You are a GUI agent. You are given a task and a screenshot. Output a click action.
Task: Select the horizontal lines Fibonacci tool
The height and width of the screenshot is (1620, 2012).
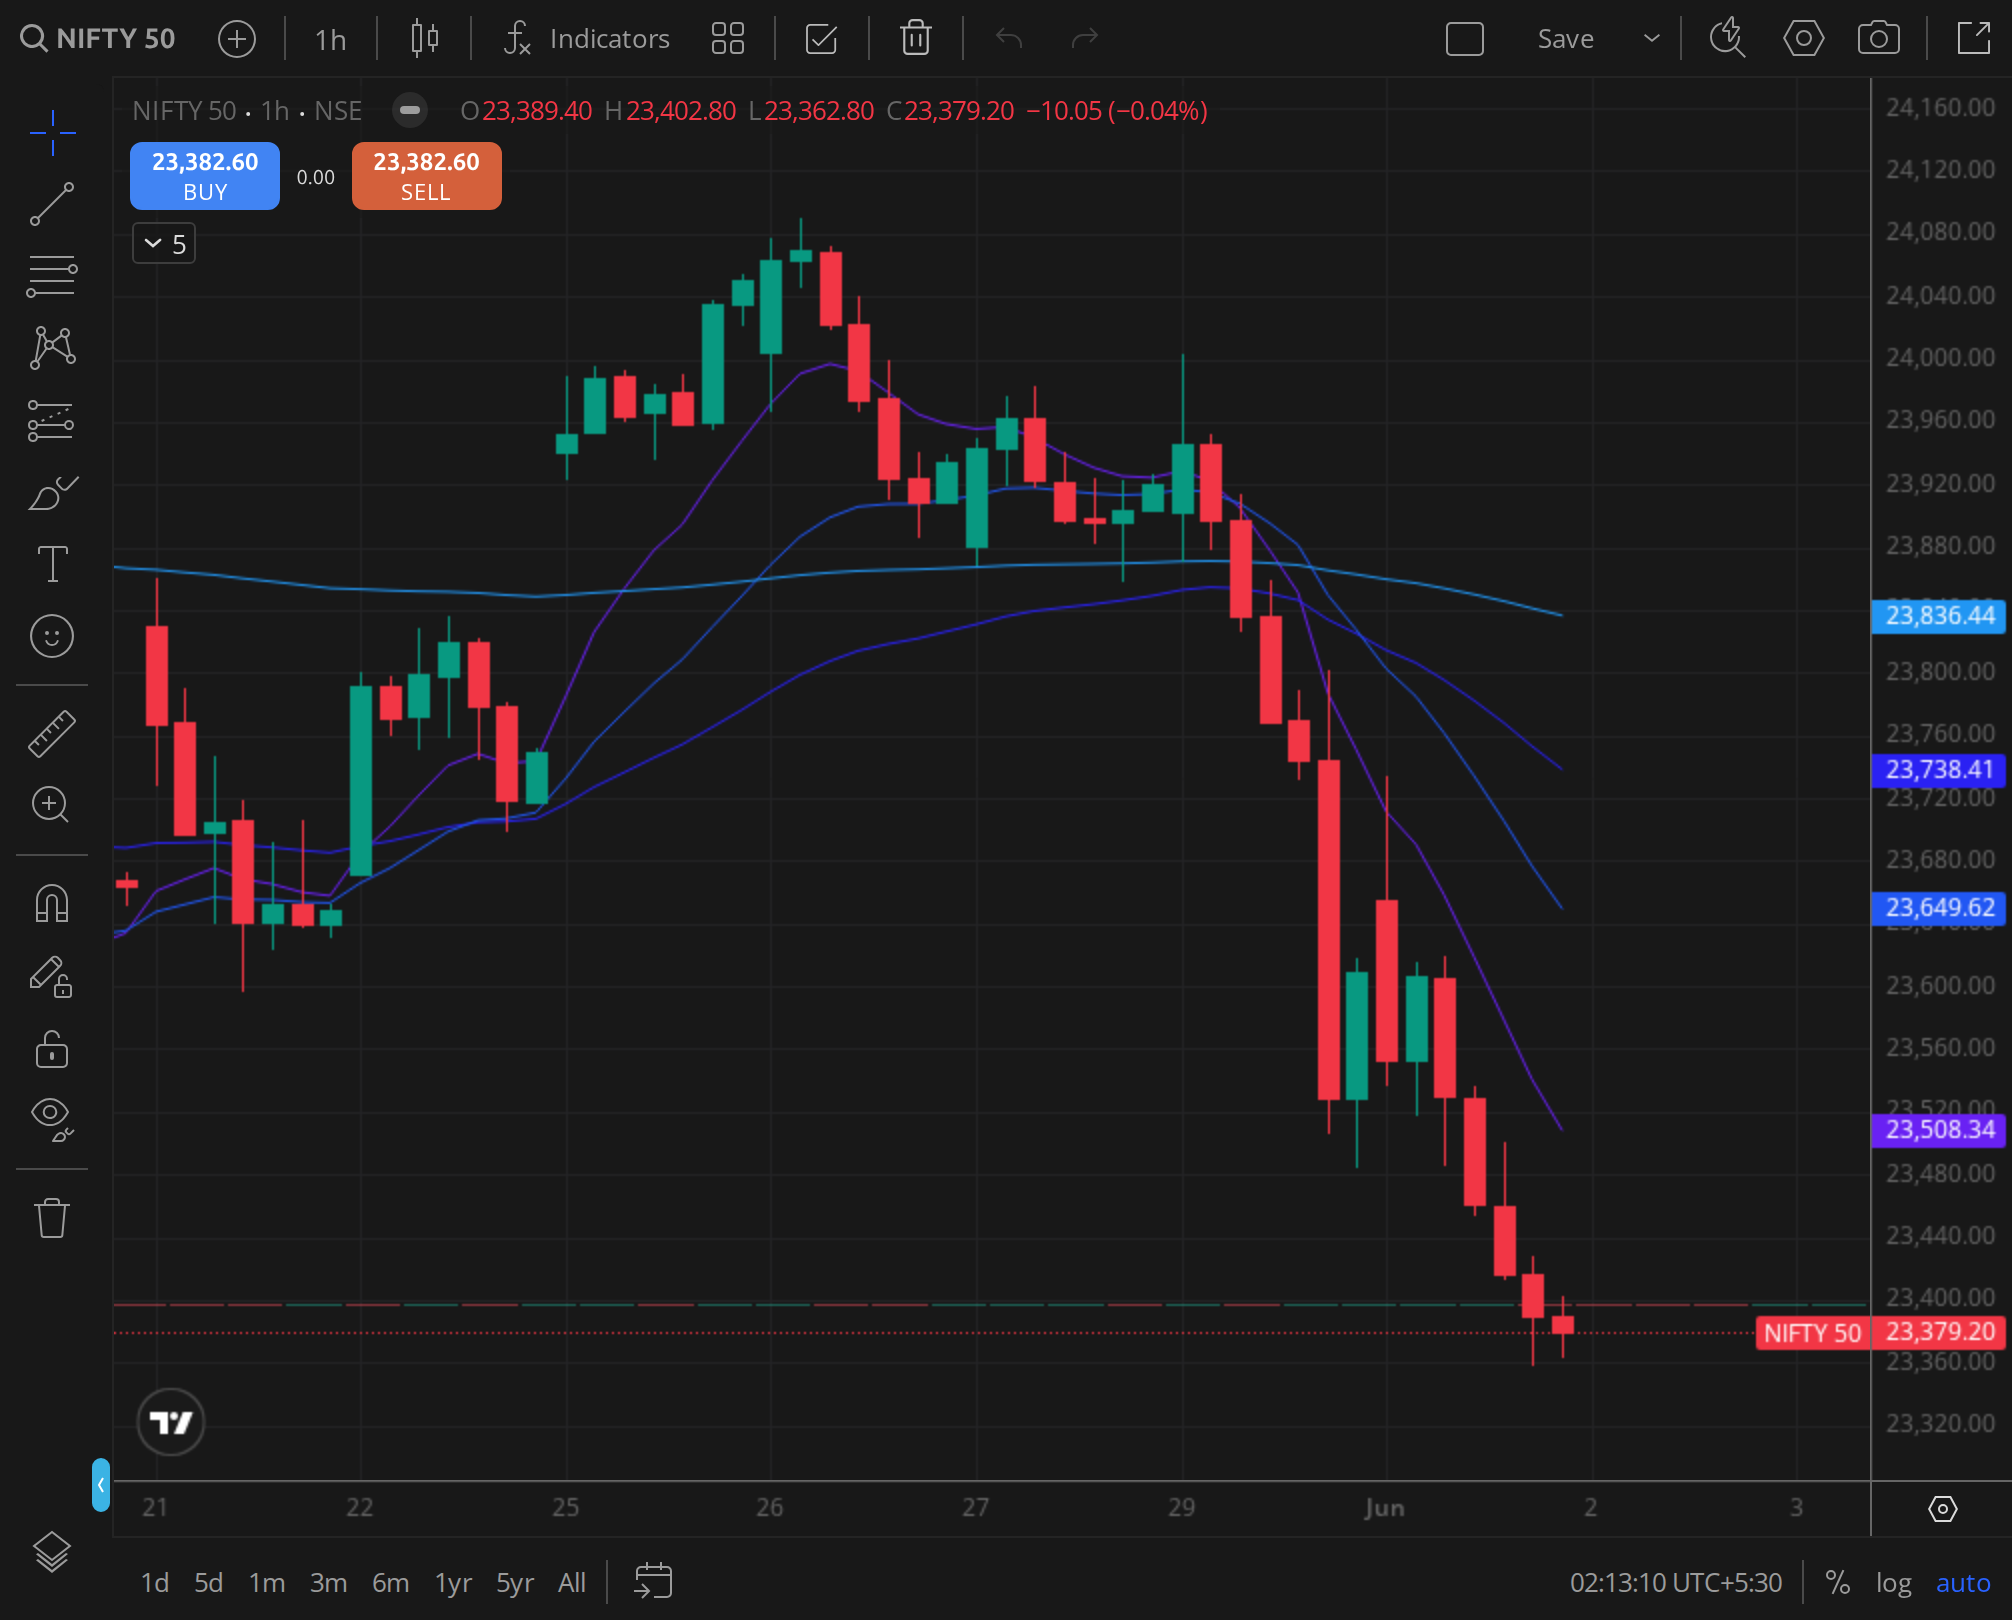52,276
